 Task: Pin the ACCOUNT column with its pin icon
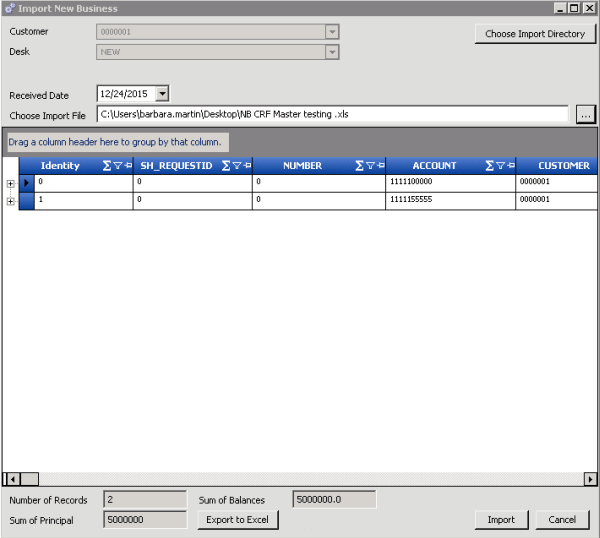click(x=510, y=166)
